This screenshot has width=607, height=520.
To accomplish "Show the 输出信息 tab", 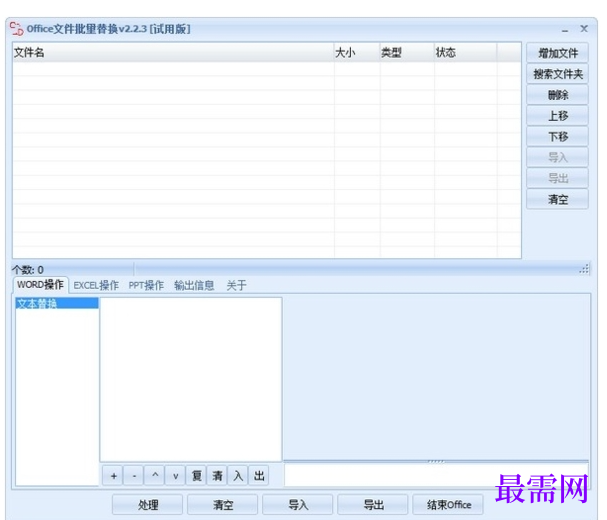I will [x=194, y=285].
